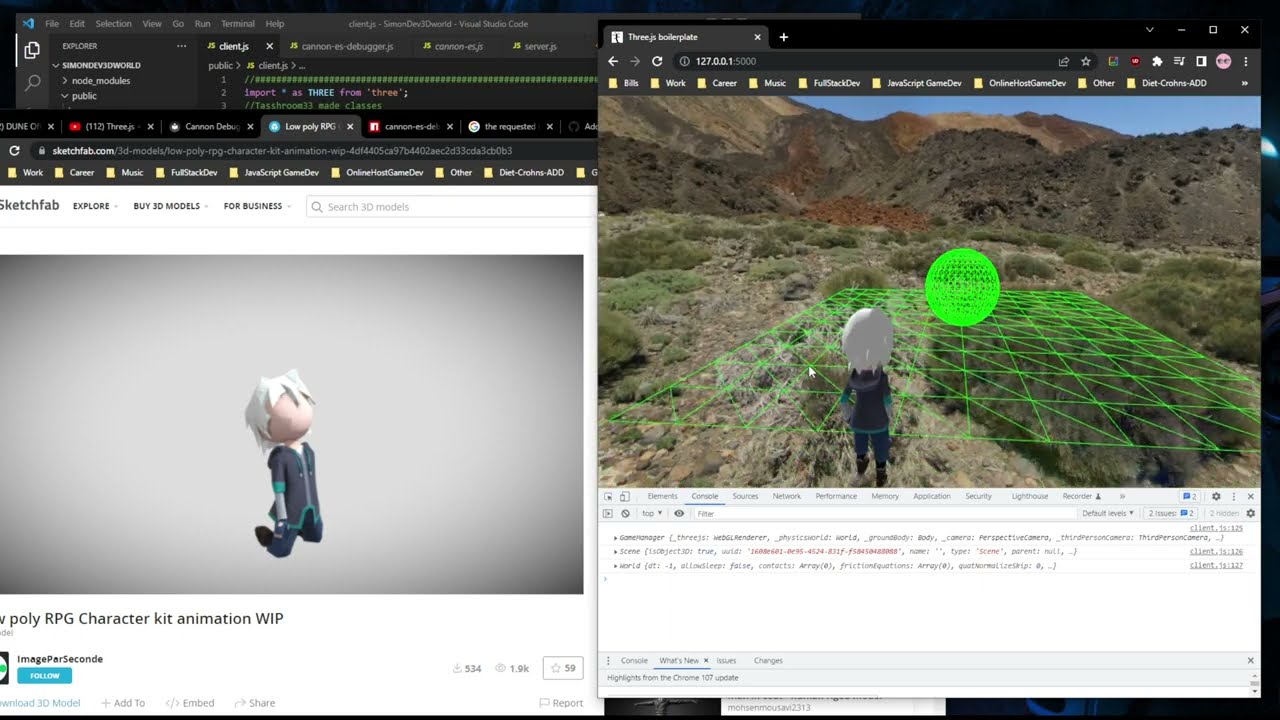Image resolution: width=1280 pixels, height=720 pixels.
Task: Reload the Sketchfab browser page
Action: [14, 150]
